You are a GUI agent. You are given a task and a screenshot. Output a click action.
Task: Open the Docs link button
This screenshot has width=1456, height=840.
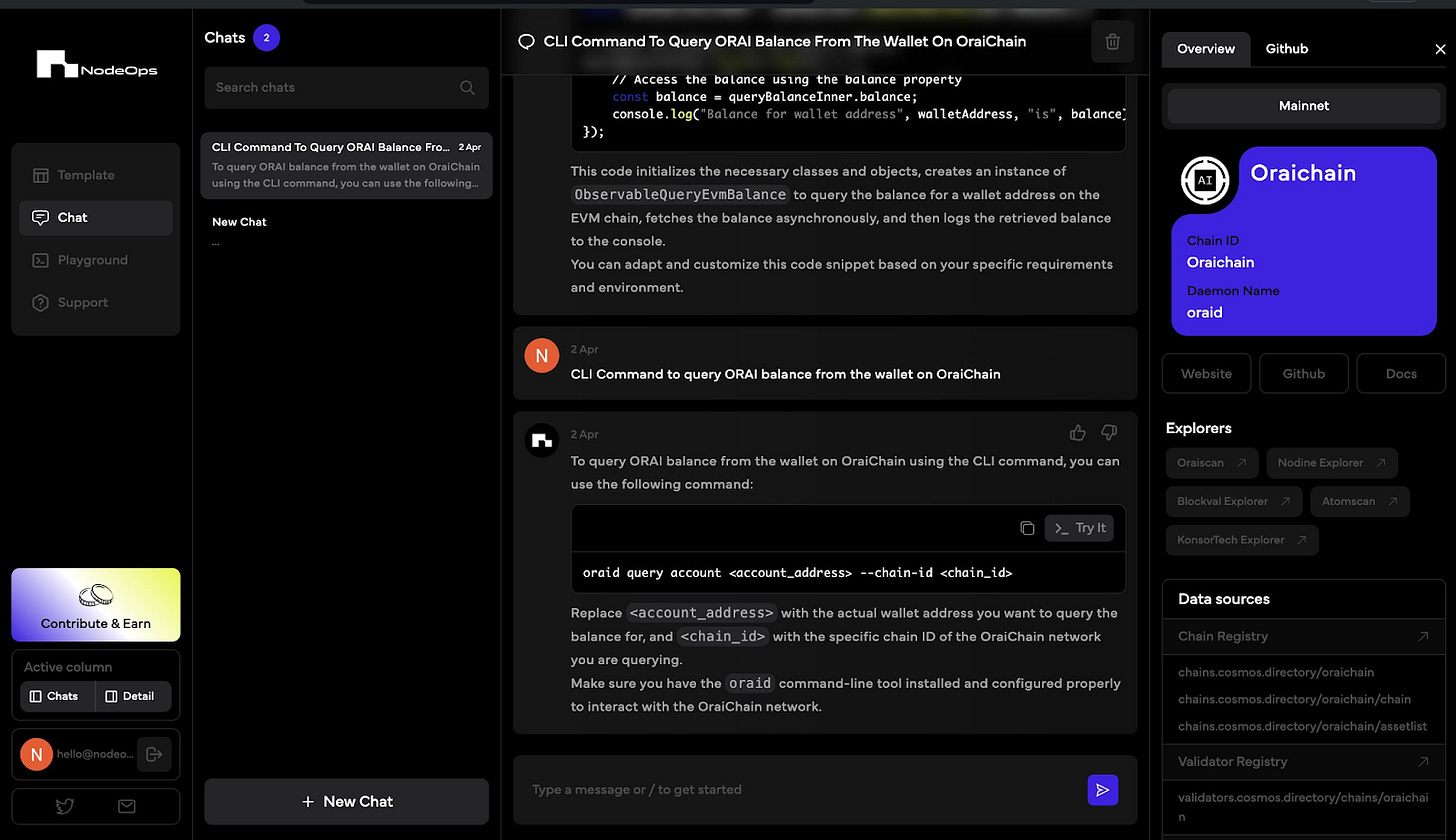tap(1401, 374)
